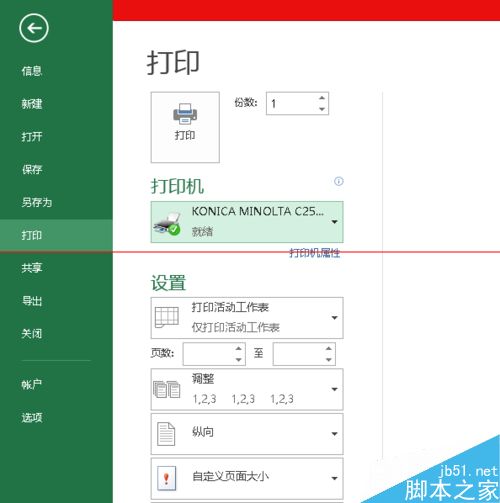Click the active sheets grid icon
The height and width of the screenshot is (503, 500).
pyautogui.click(x=167, y=317)
